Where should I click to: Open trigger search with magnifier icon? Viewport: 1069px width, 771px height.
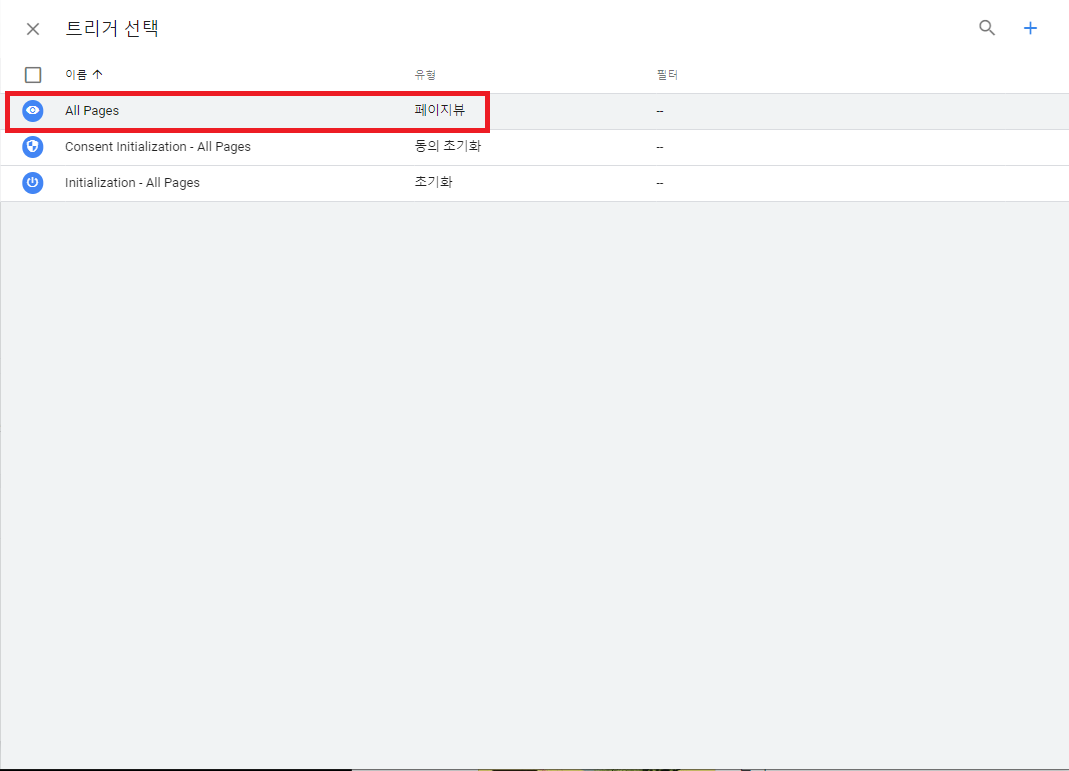987,28
